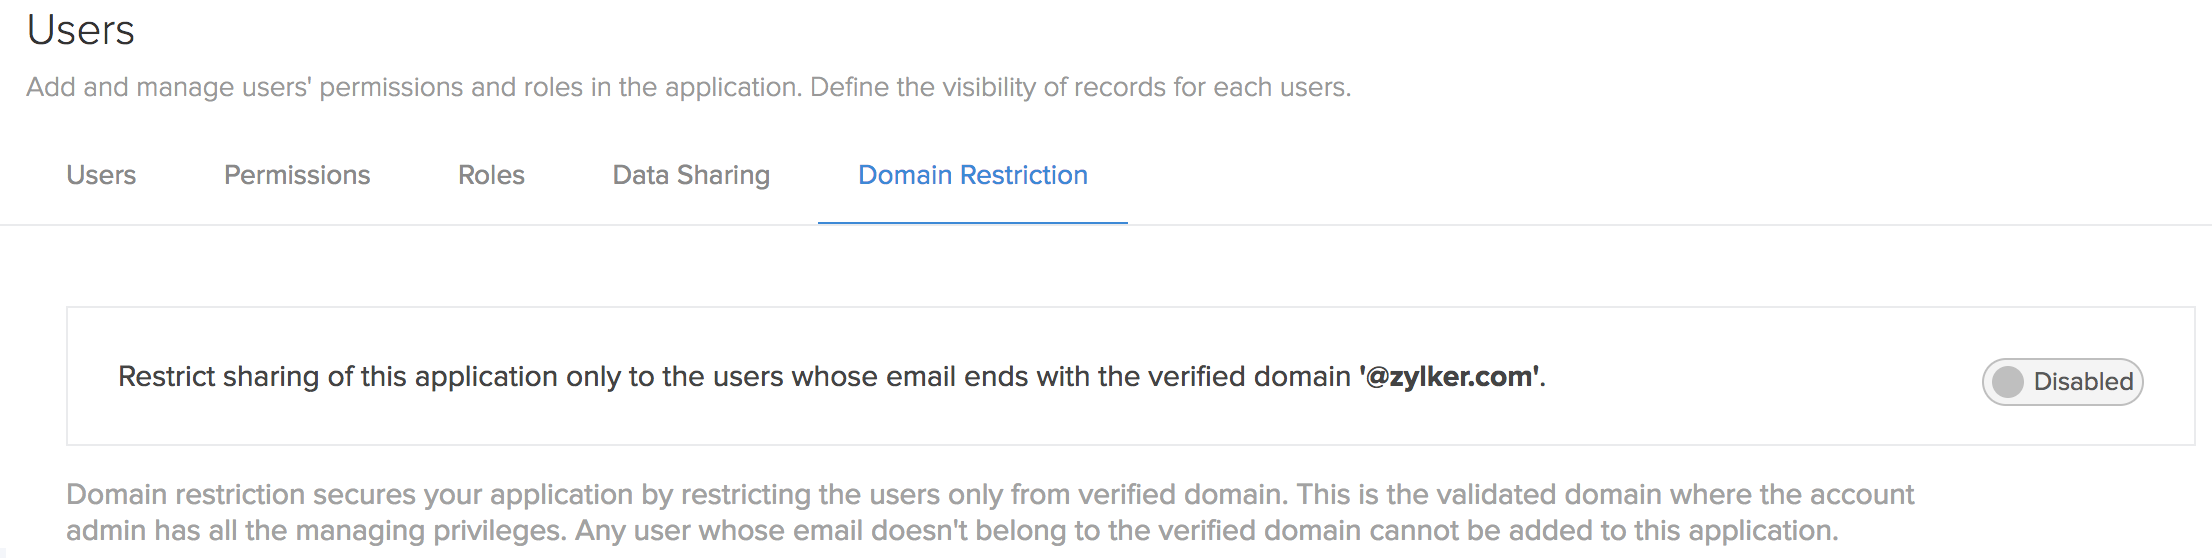Click the gray knob of the toggle

click(2007, 381)
